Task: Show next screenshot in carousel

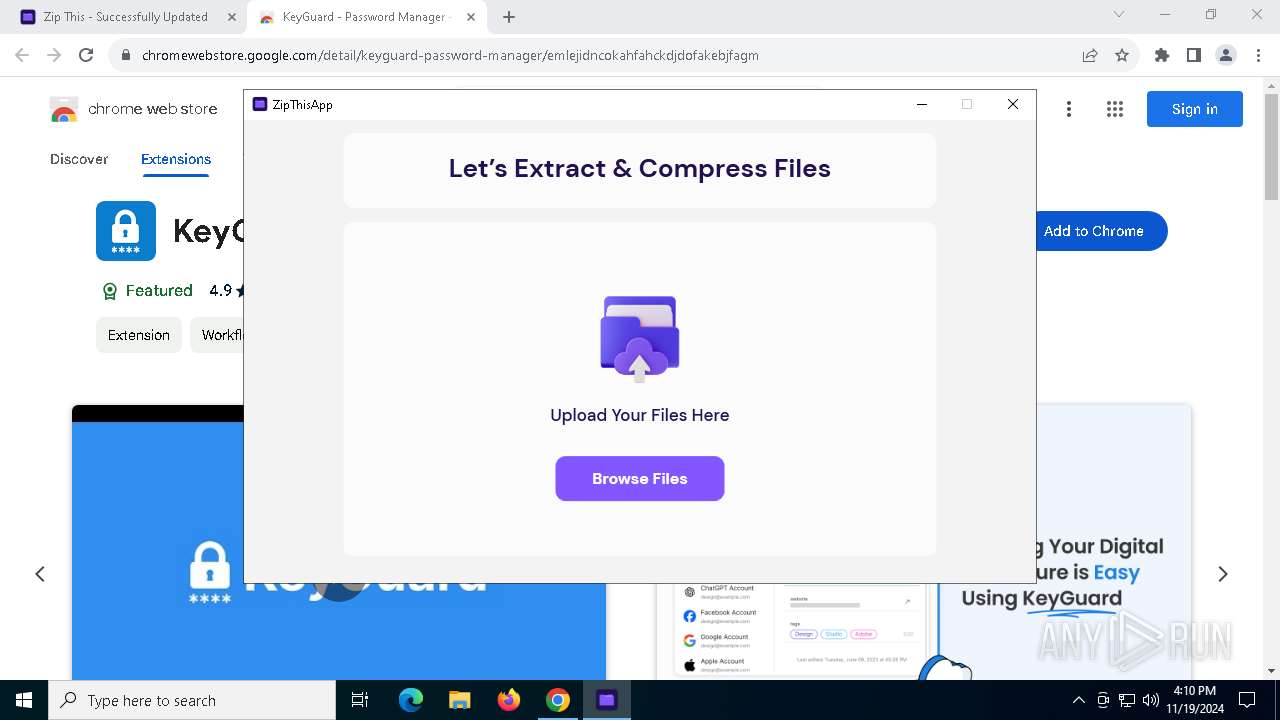Action: [1223, 574]
